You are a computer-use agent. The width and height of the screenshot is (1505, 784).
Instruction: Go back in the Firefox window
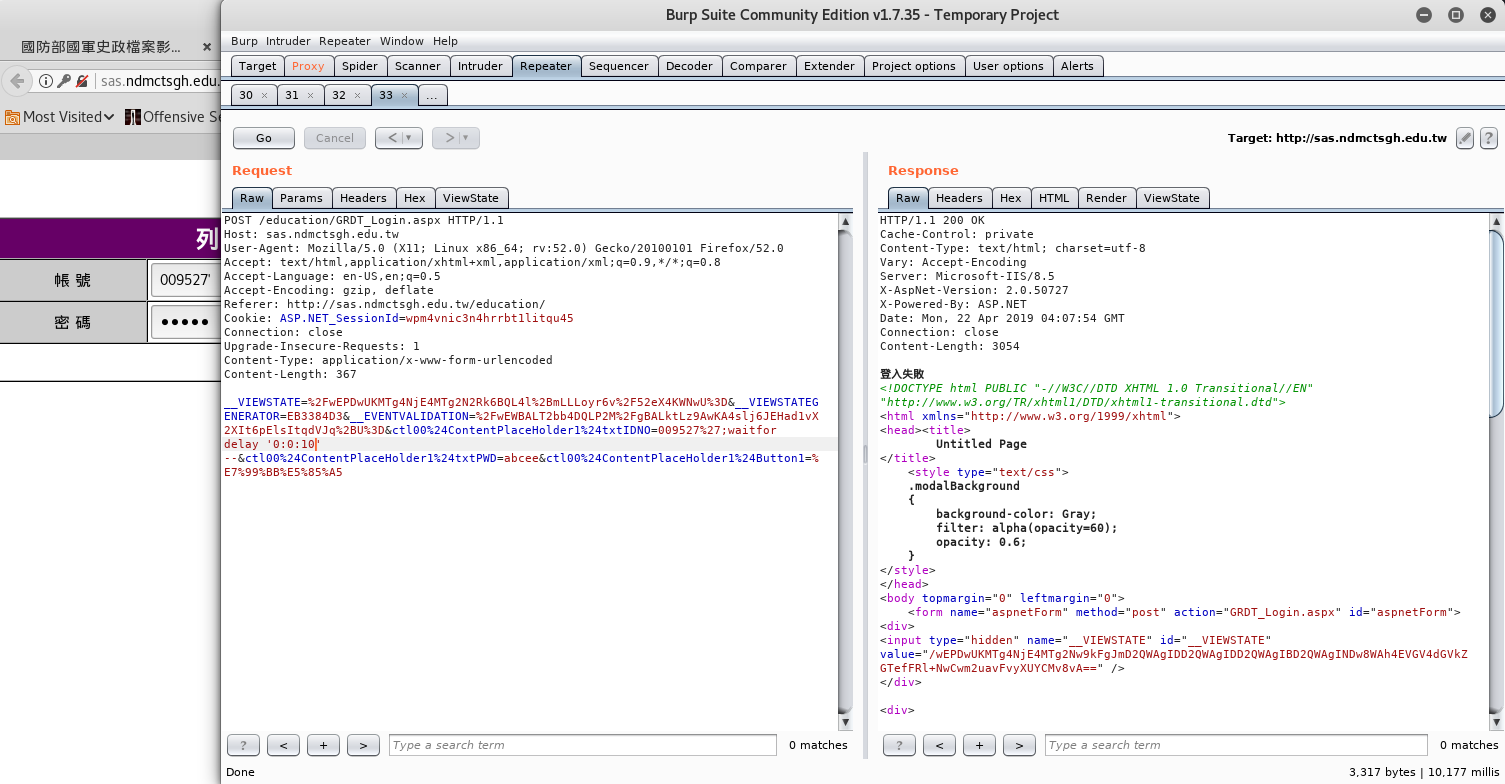click(17, 81)
